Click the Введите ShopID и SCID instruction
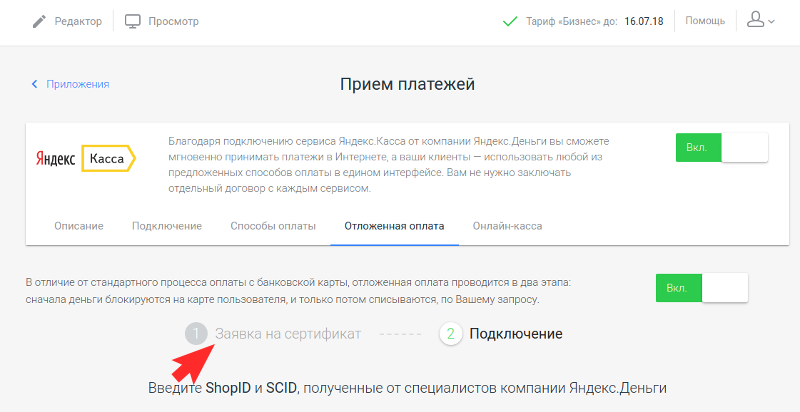 pos(408,388)
